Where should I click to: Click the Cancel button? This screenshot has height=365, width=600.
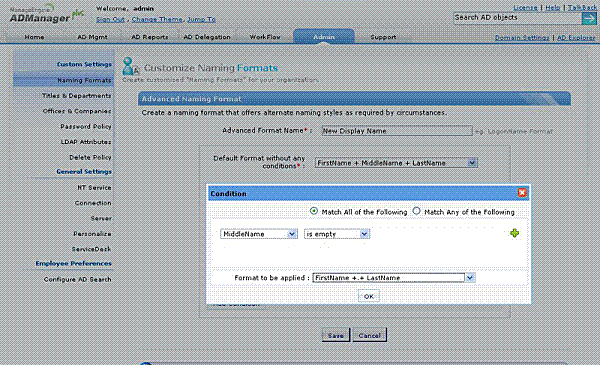tap(369, 335)
